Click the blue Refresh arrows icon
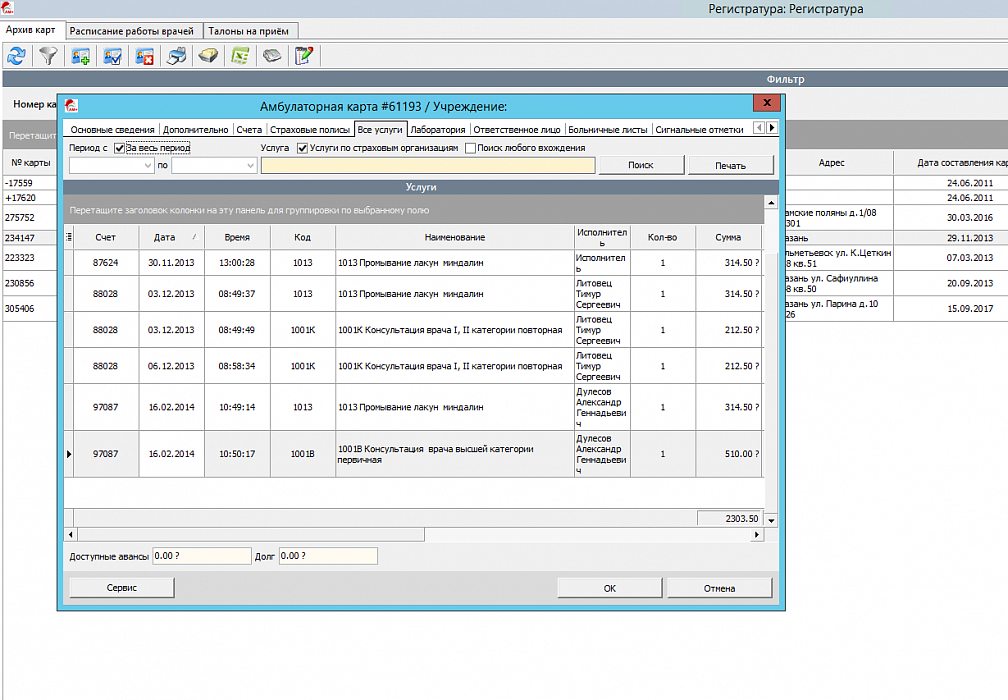Viewport: 1008px width, 700px height. 16,56
